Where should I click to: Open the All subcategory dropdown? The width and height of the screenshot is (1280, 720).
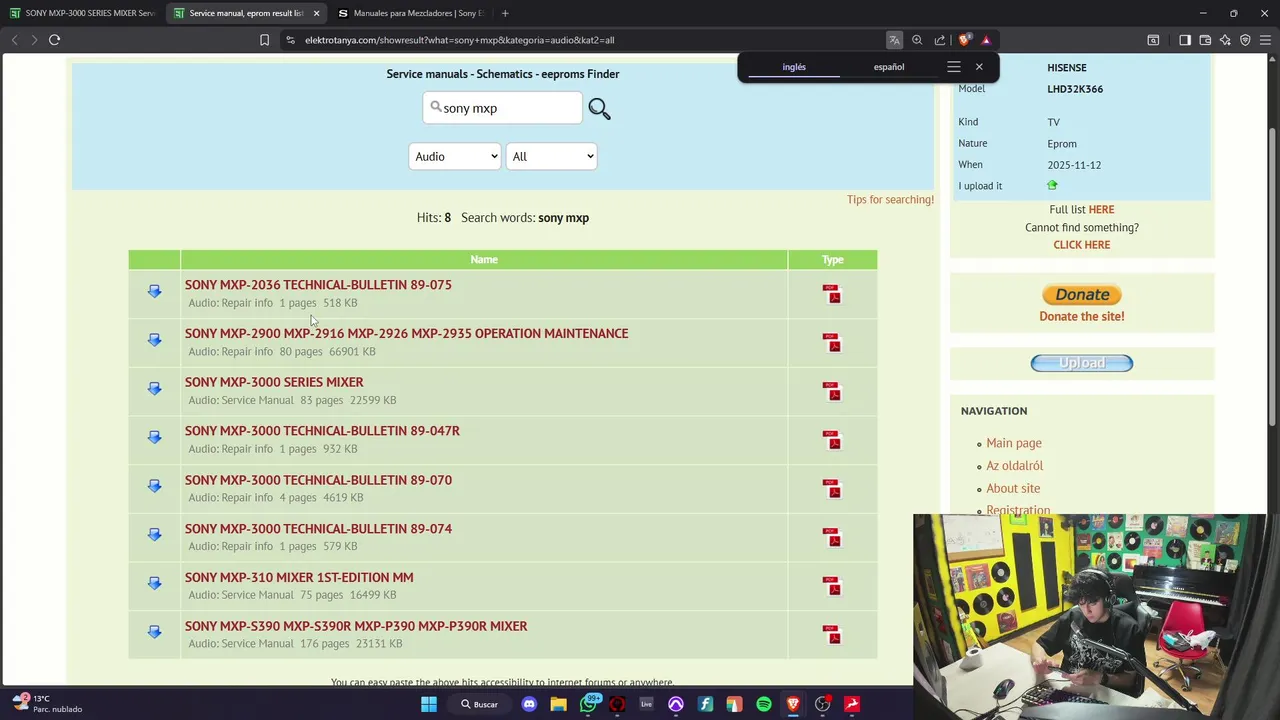[551, 156]
